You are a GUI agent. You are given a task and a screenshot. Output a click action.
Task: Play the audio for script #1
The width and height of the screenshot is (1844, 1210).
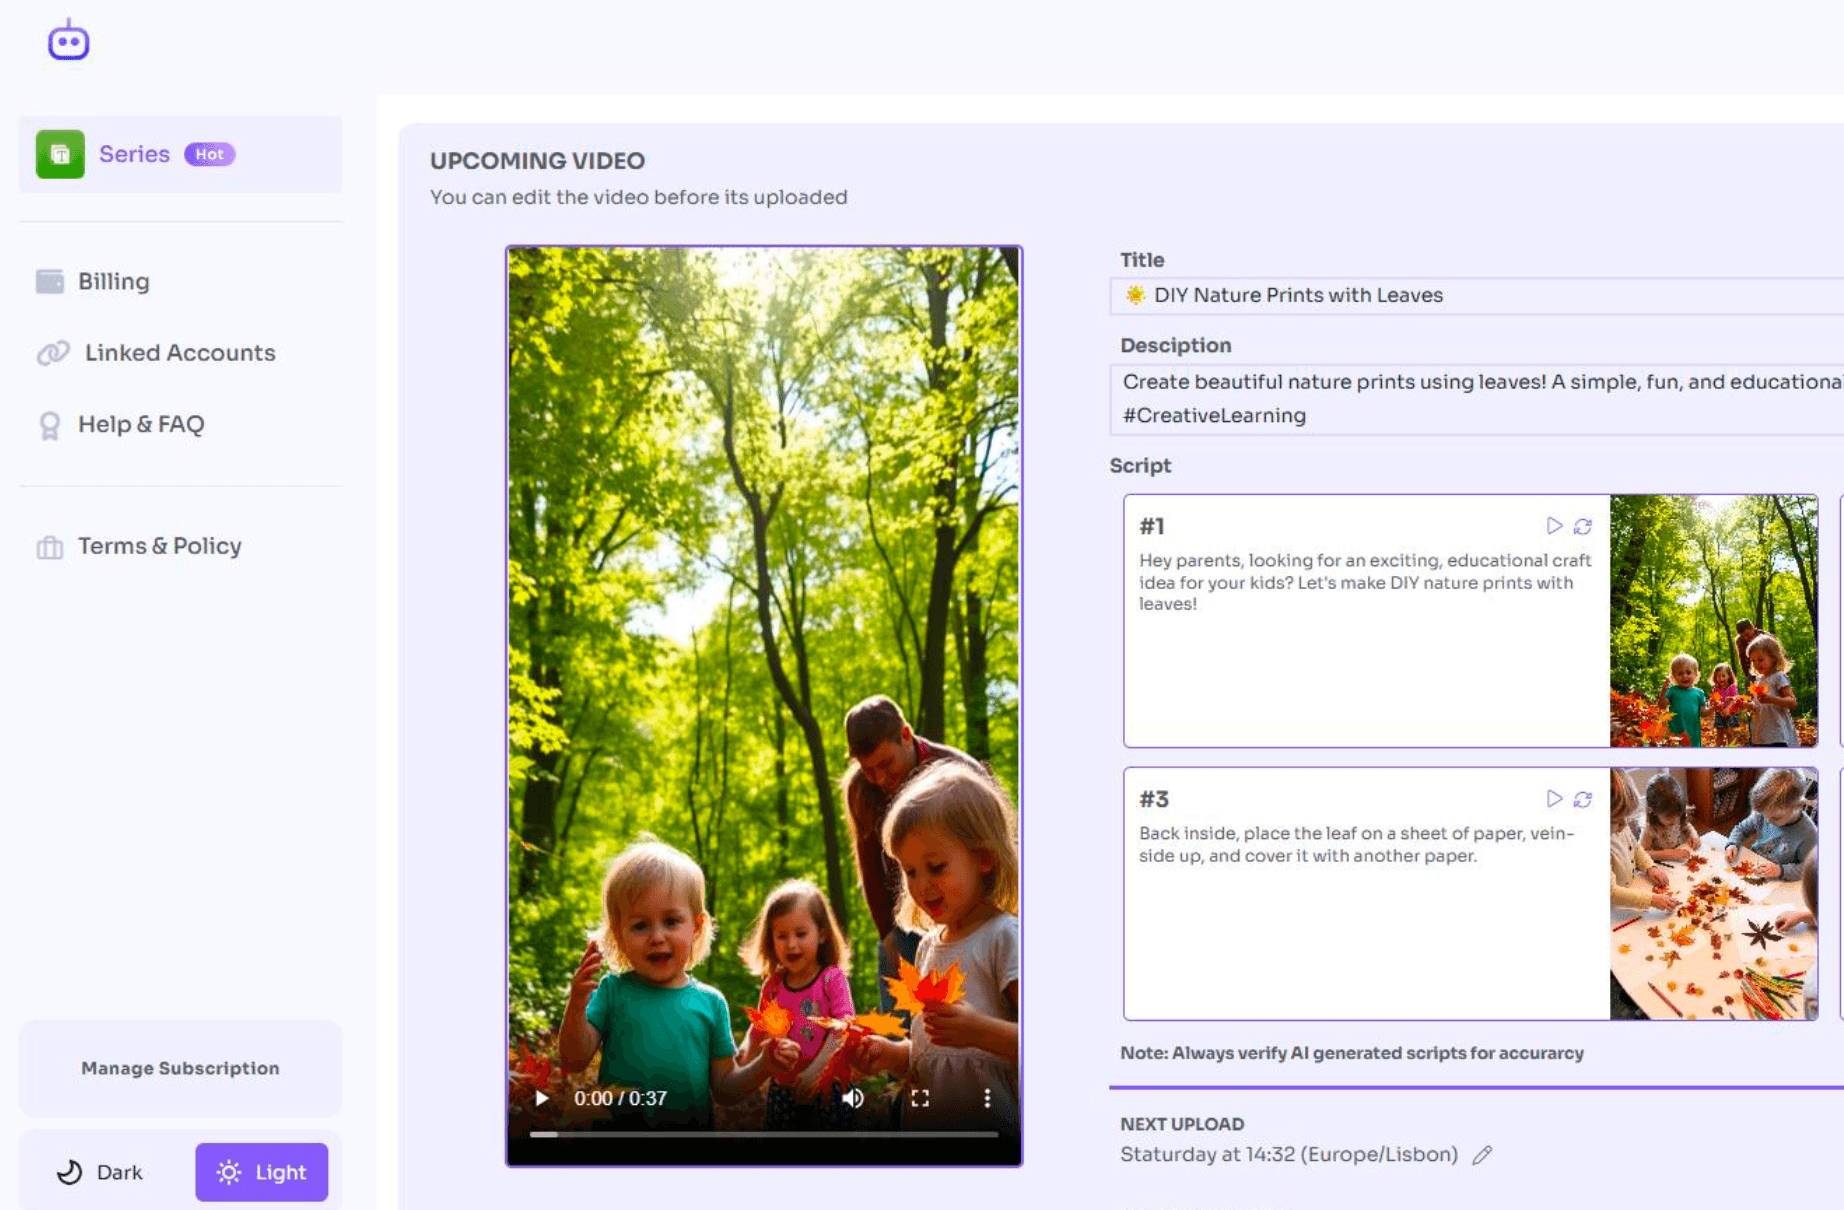1552,525
